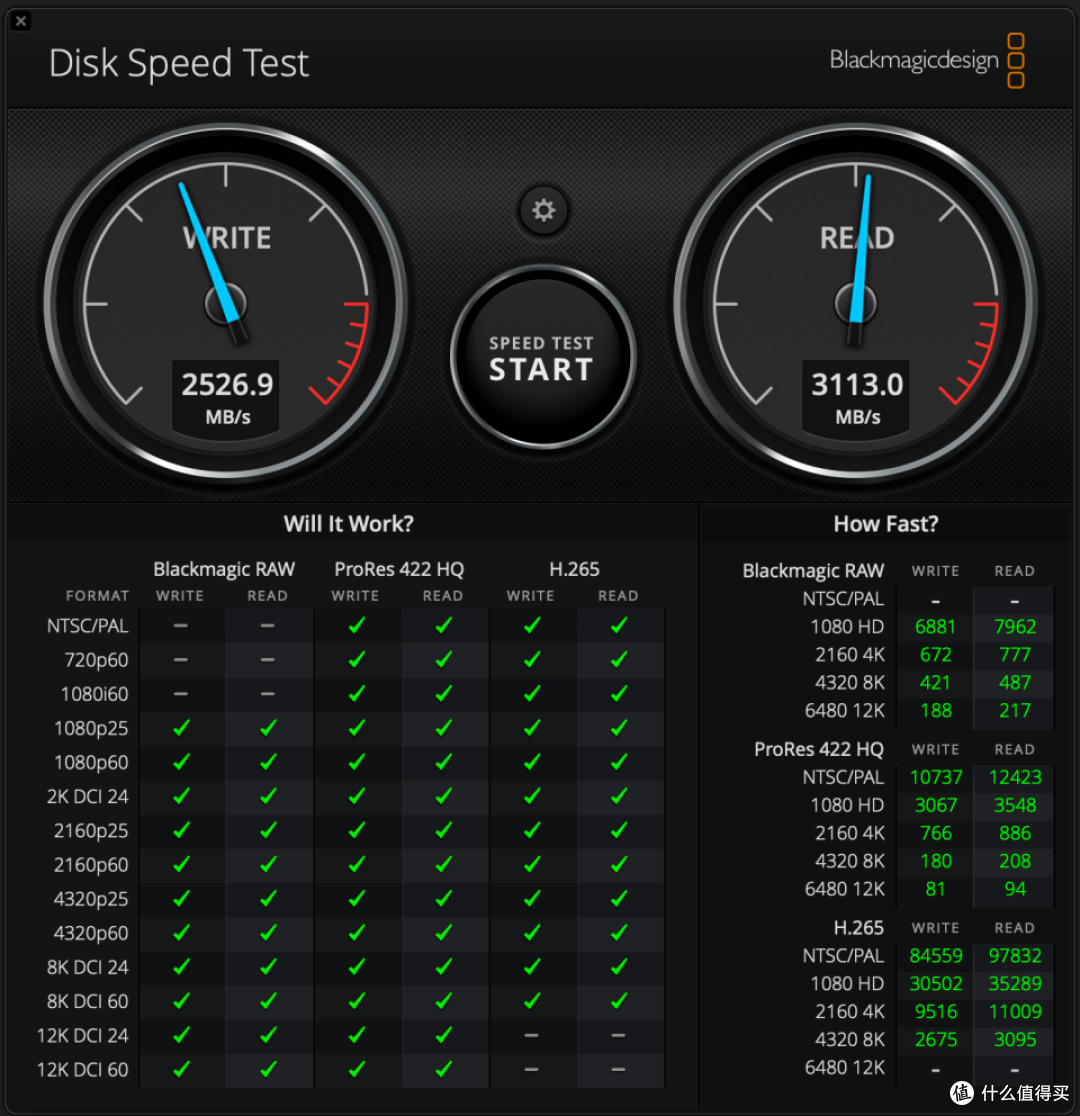Click H.265 write dash for 12K DCI 24
1080x1116 pixels.
(x=532, y=1035)
